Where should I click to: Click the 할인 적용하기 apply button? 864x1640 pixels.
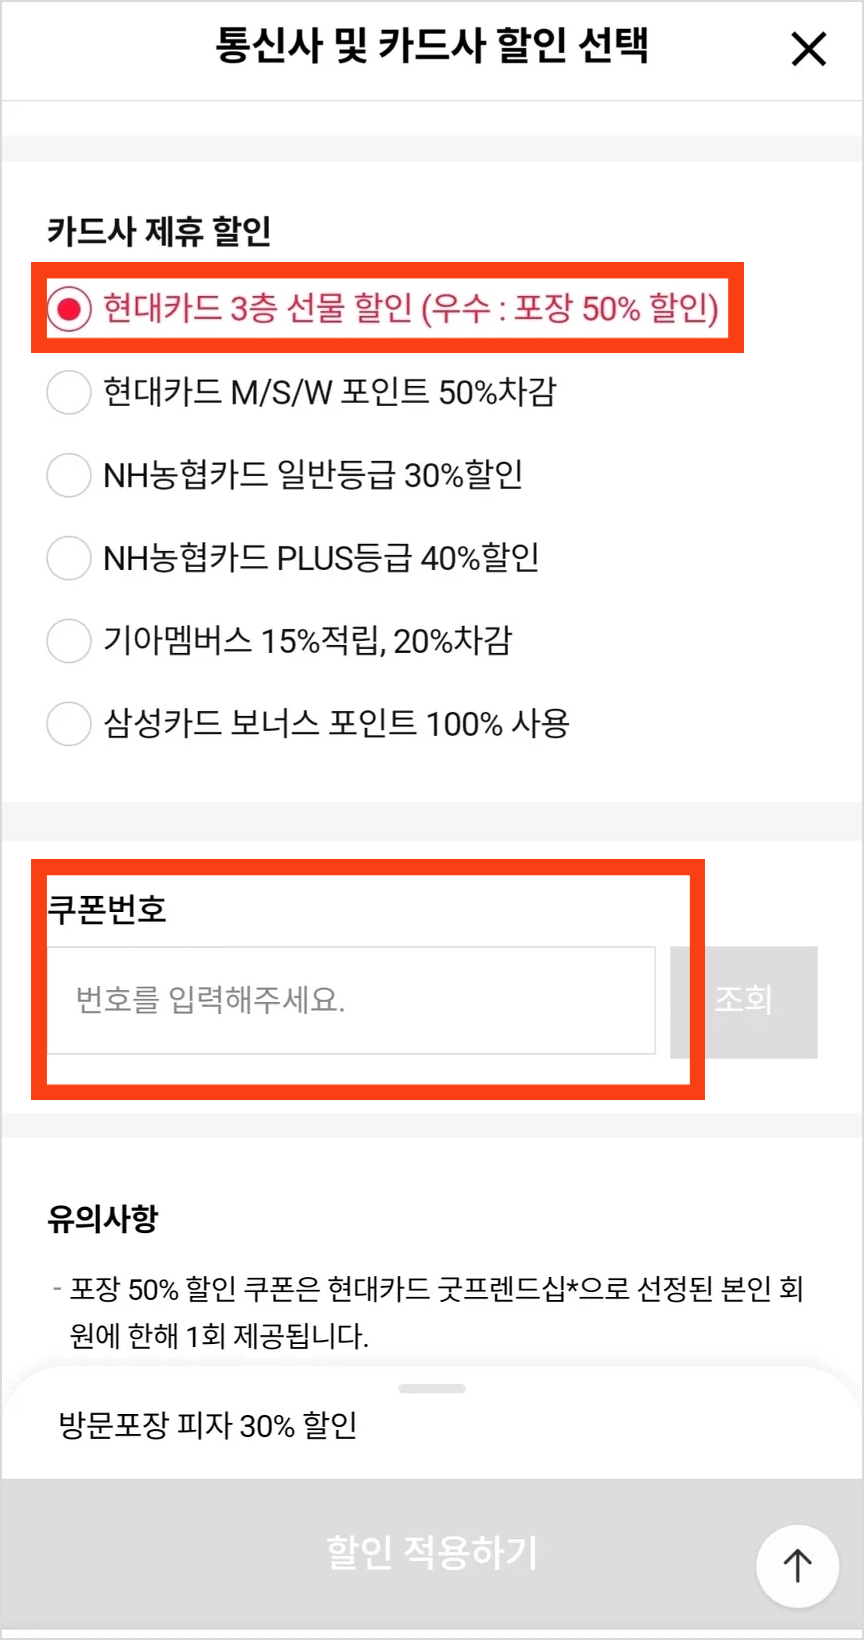(432, 1552)
